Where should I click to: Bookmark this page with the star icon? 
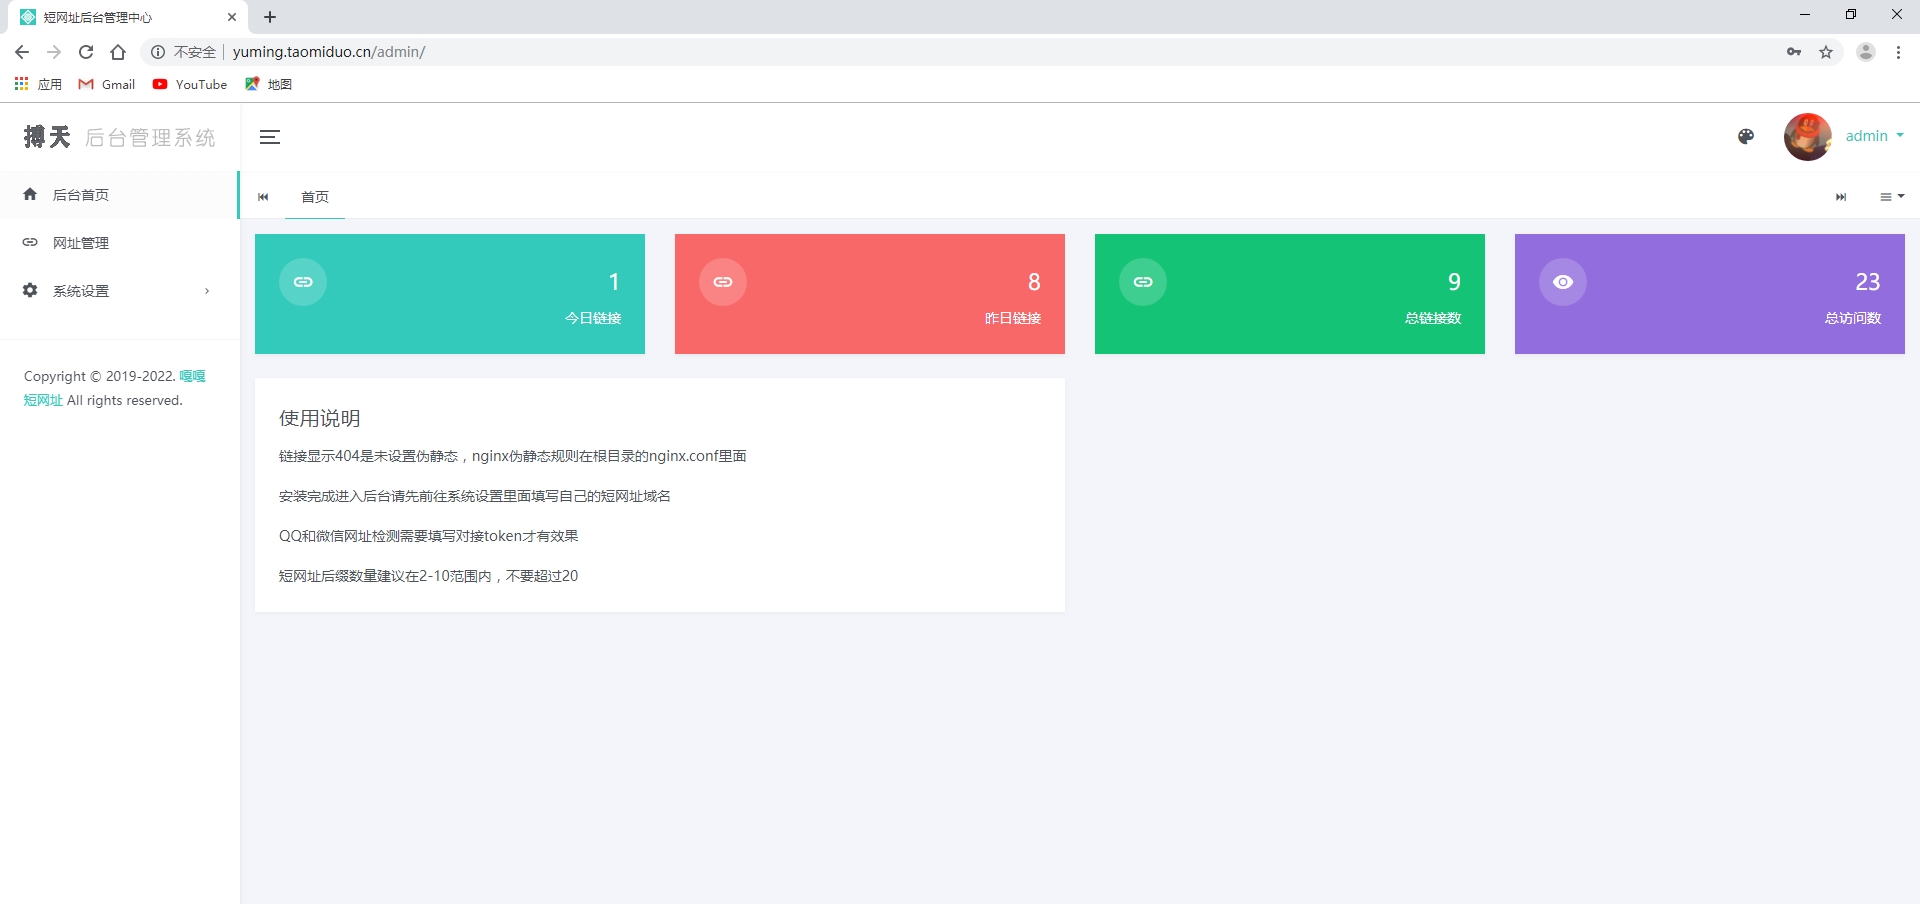1826,52
